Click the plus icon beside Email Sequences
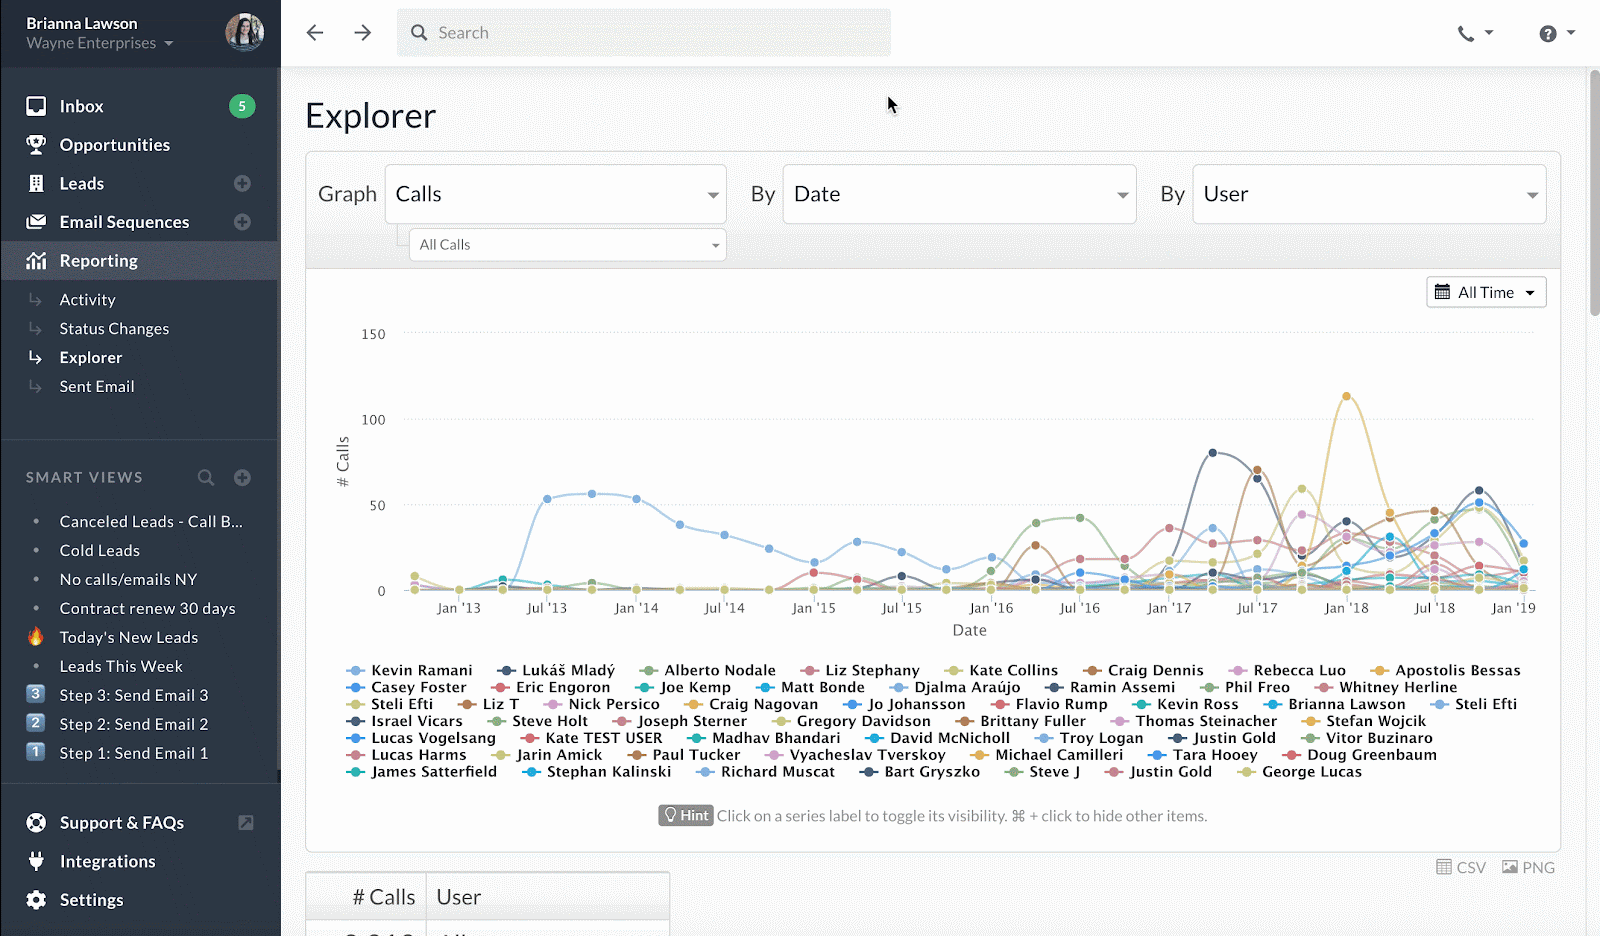Image resolution: width=1600 pixels, height=936 pixels. click(242, 222)
